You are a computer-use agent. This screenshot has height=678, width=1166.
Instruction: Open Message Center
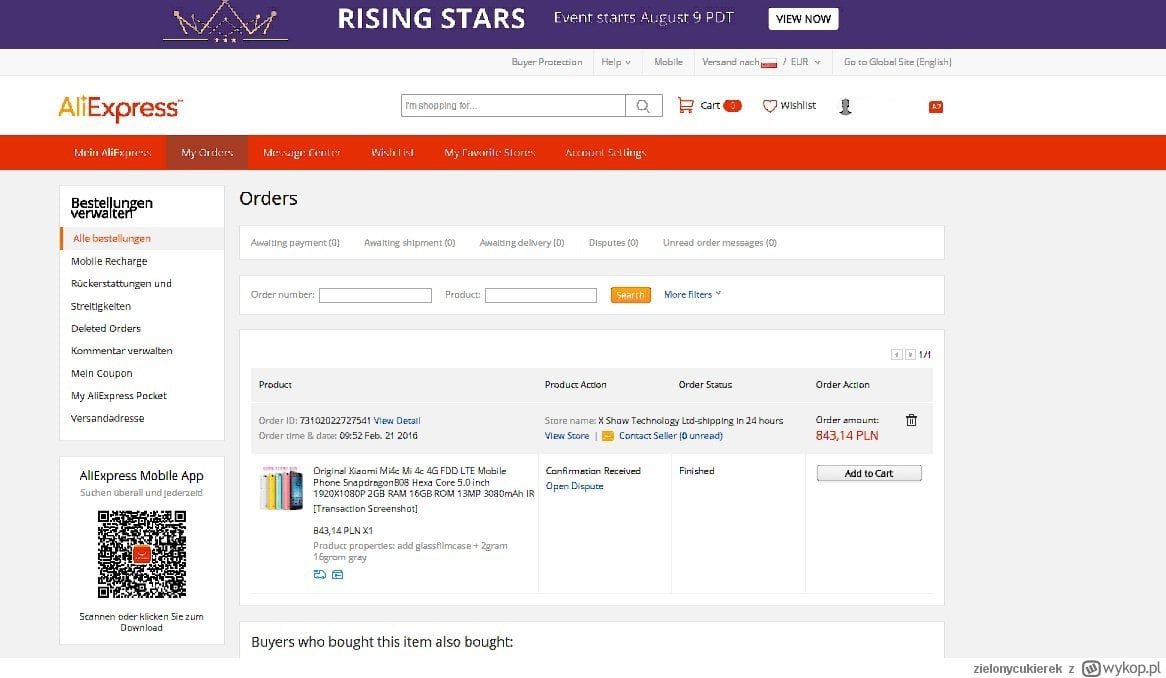tap(301, 152)
